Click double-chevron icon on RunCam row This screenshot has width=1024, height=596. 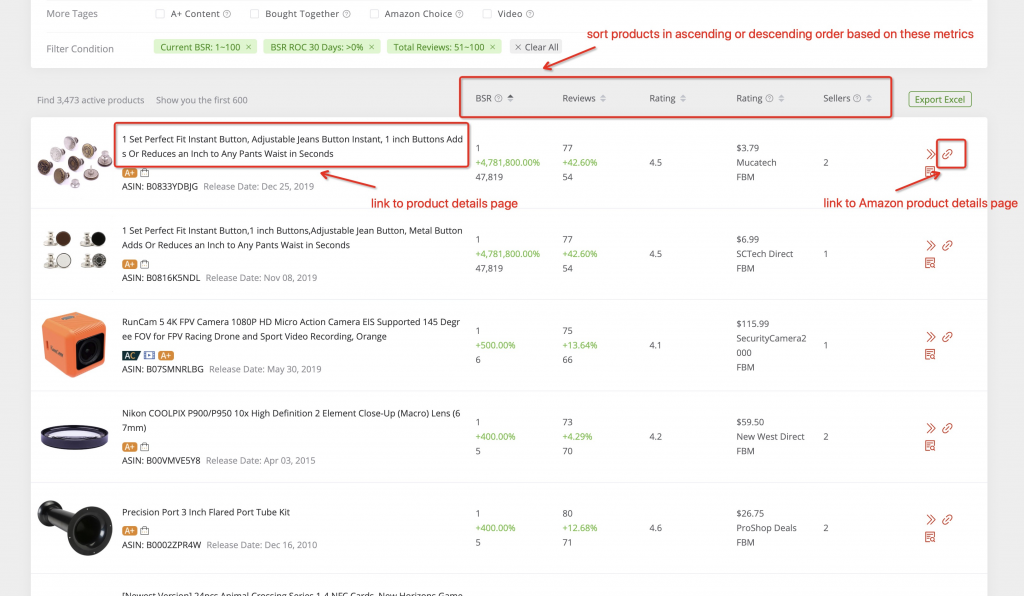[931, 337]
